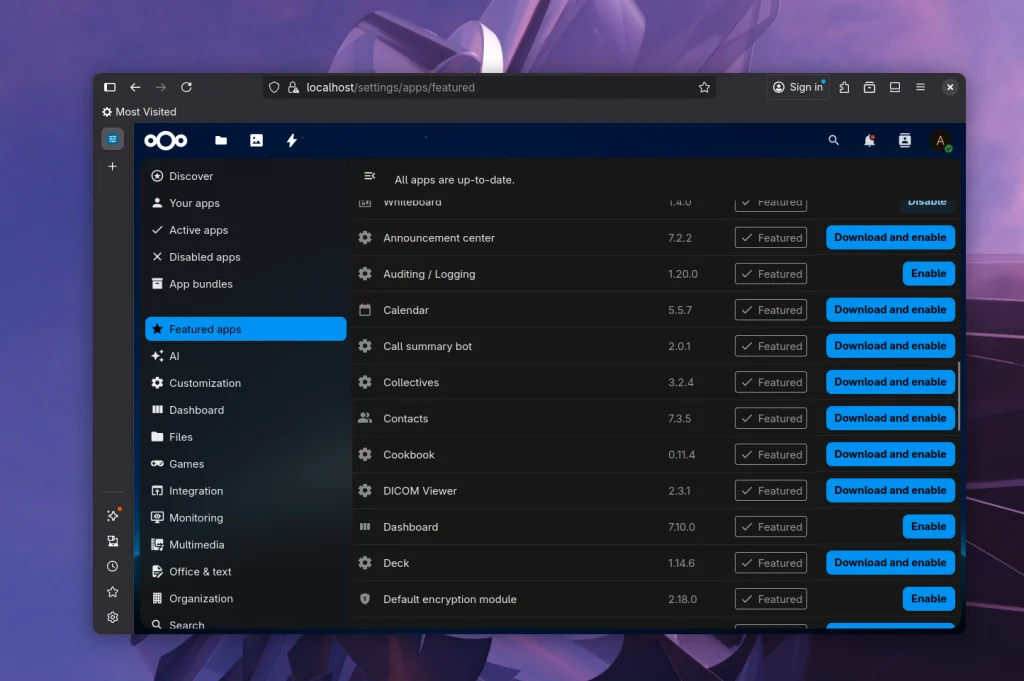
Task: Enable the Dashboard app
Action: pyautogui.click(x=929, y=526)
